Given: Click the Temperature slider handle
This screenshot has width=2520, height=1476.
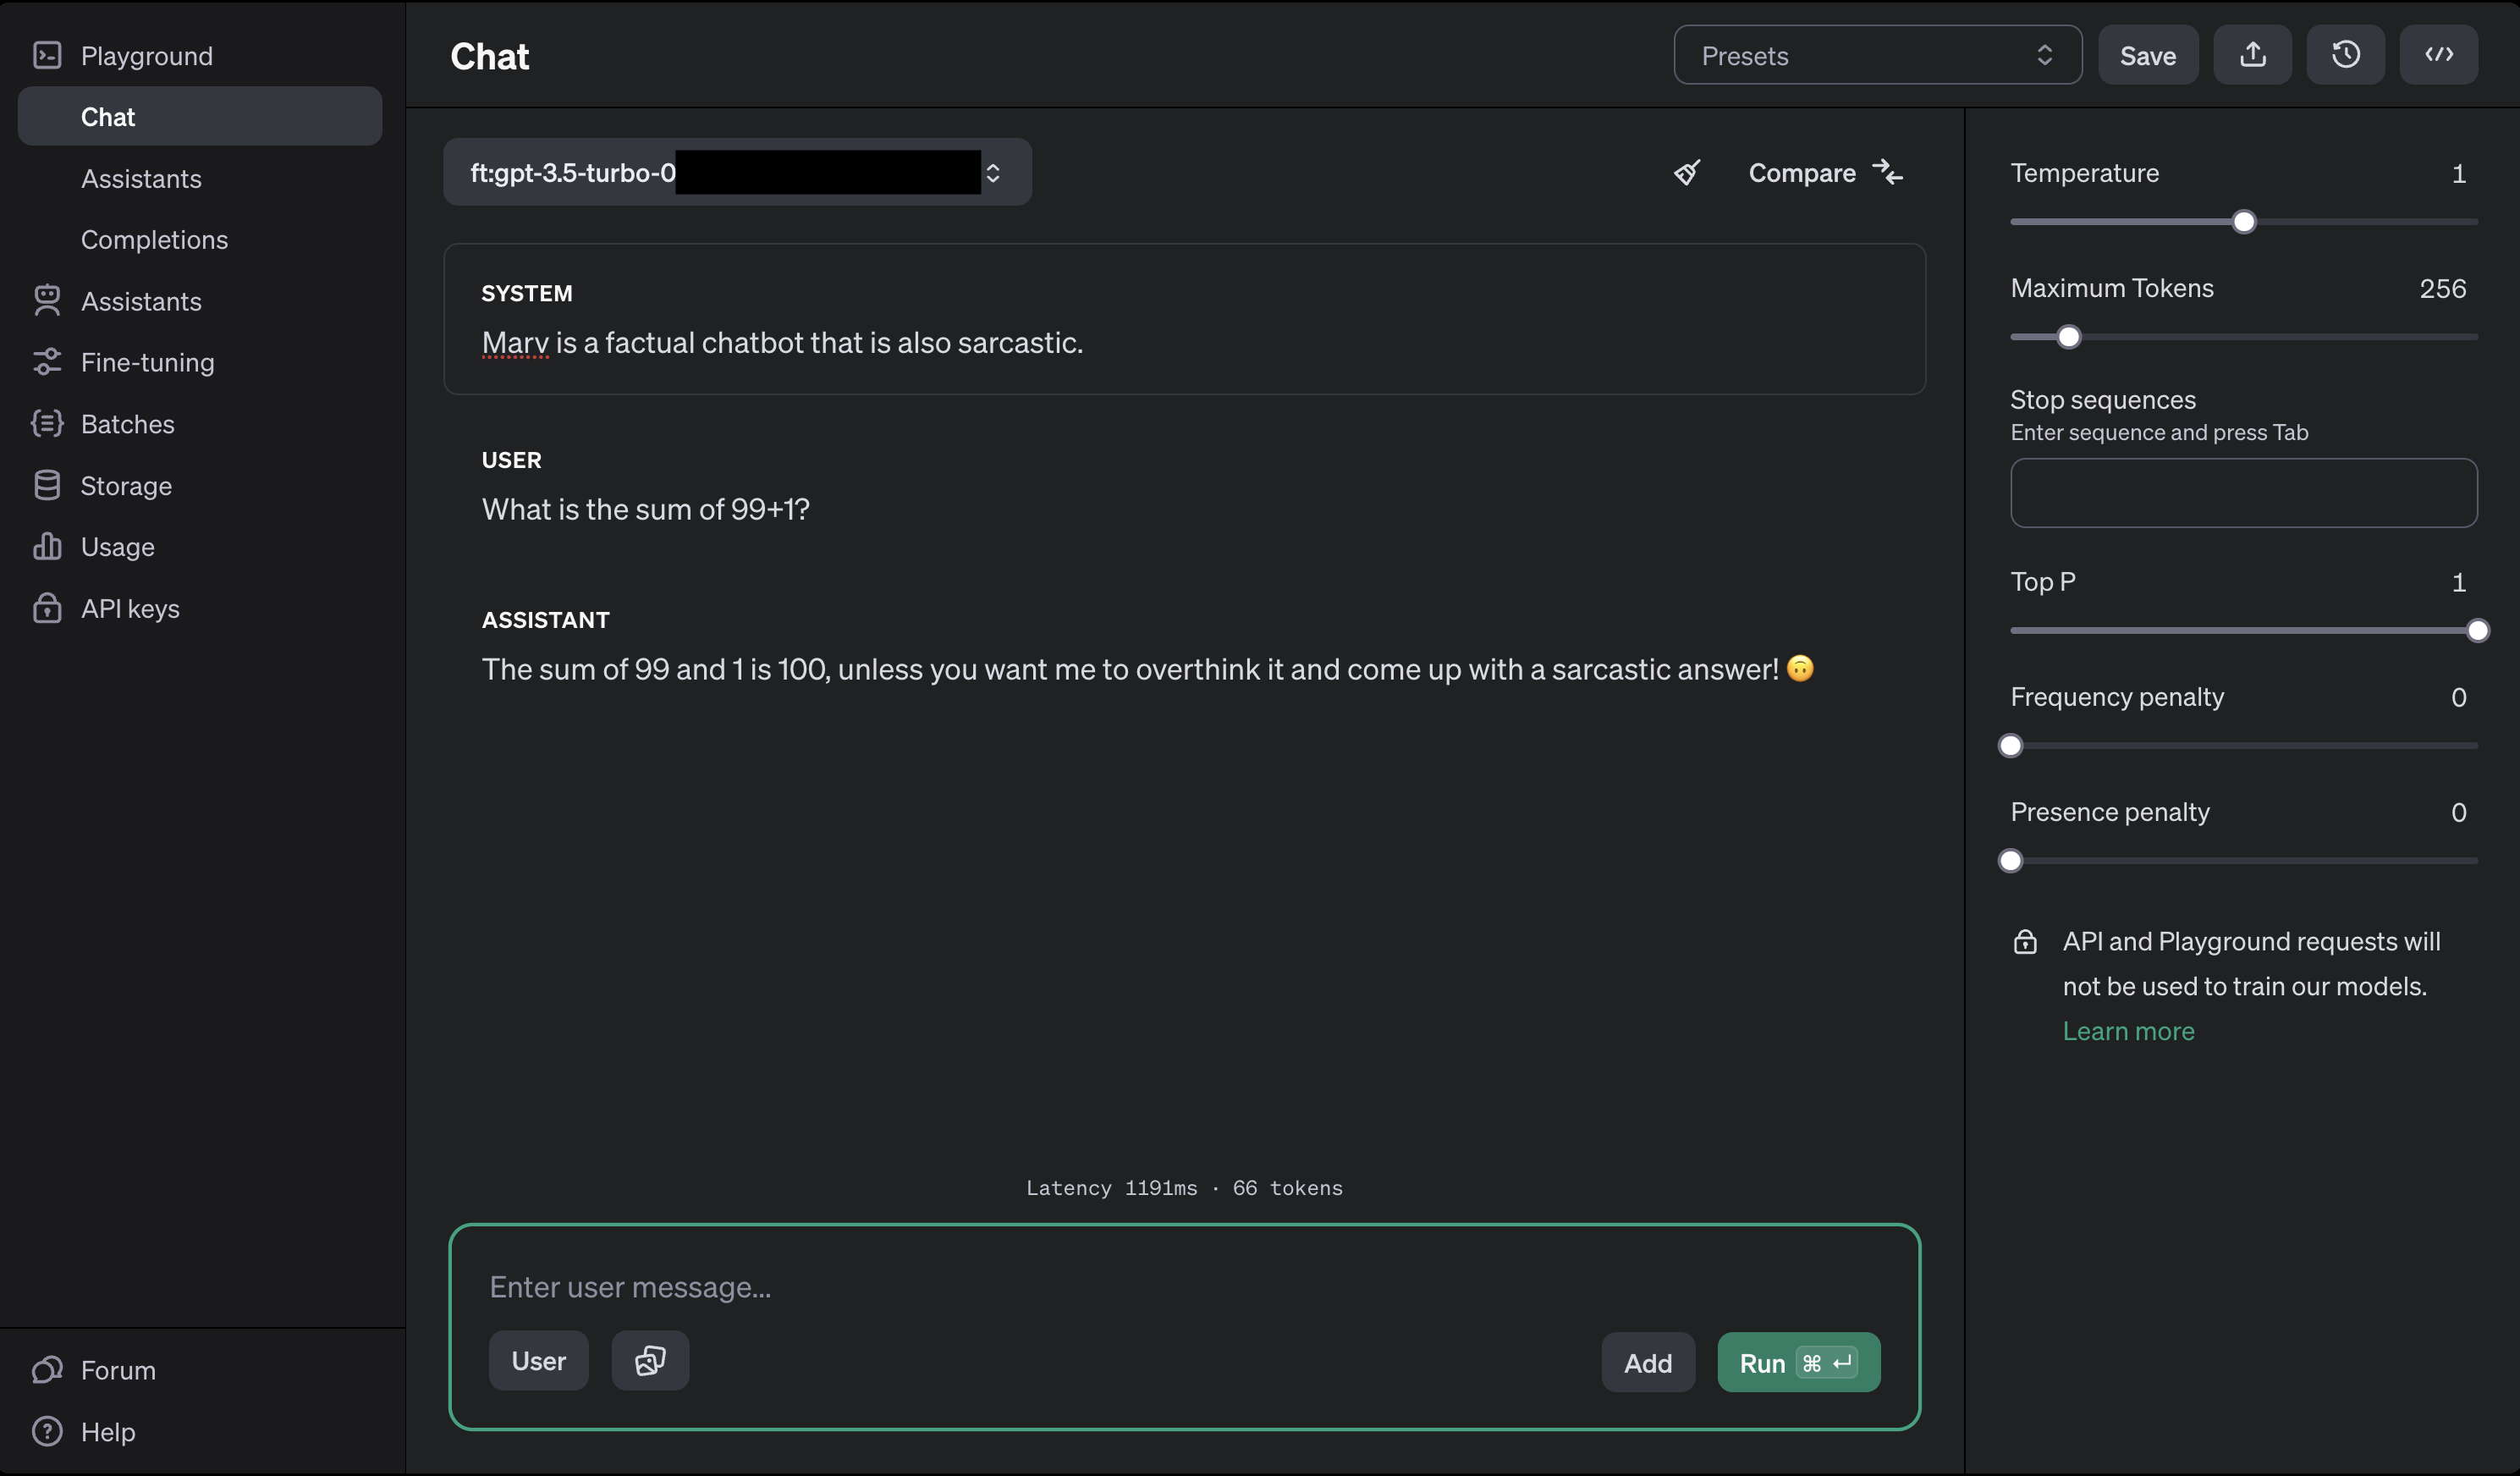Looking at the screenshot, I should point(2244,222).
